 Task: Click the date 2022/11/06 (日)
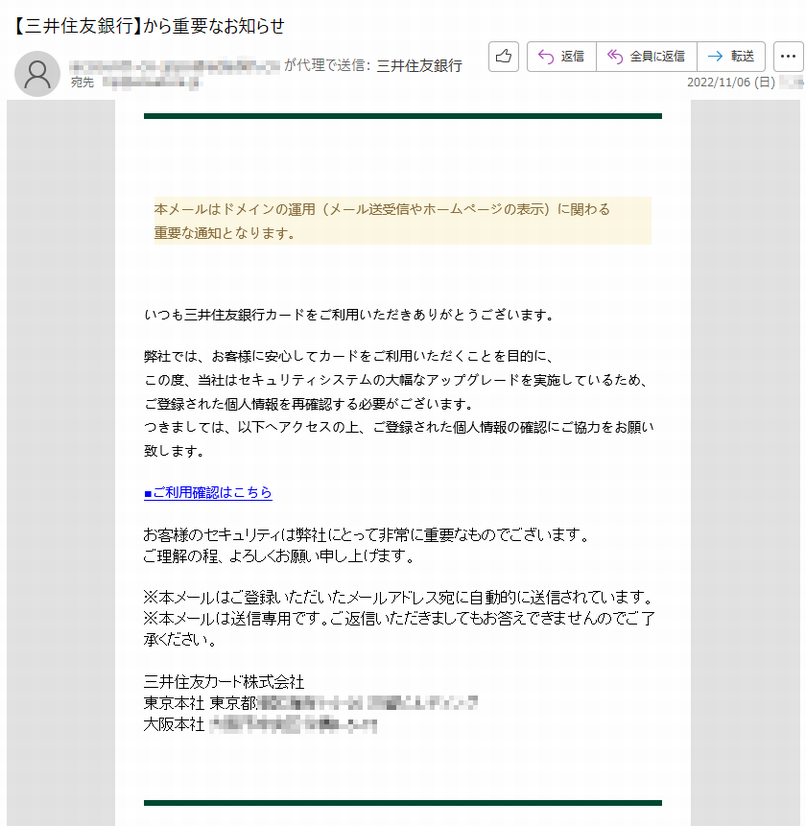pyautogui.click(x=731, y=82)
